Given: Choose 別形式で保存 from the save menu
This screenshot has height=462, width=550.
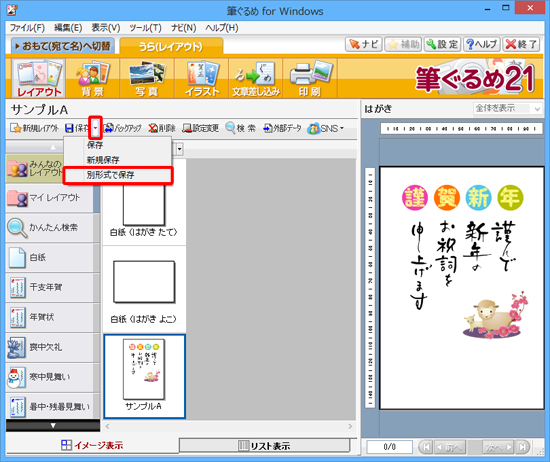Looking at the screenshot, I should tap(118, 175).
